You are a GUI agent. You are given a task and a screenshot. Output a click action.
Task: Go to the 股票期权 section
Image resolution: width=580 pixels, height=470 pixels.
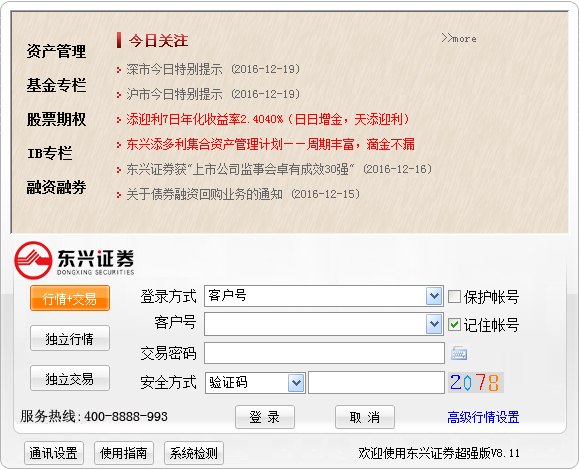(56, 119)
